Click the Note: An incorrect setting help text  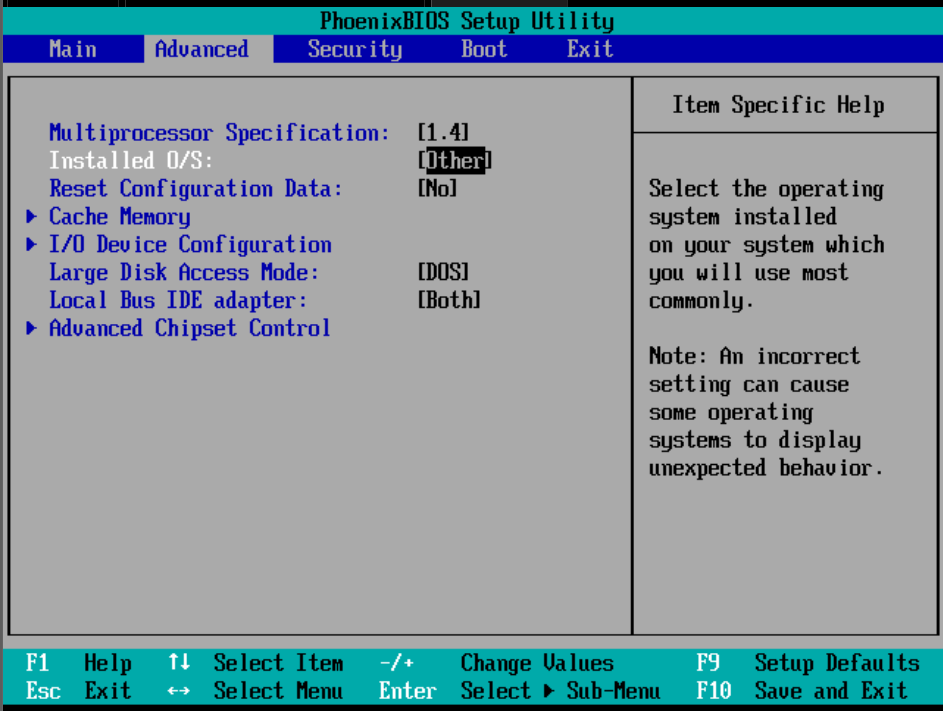pyautogui.click(x=766, y=412)
